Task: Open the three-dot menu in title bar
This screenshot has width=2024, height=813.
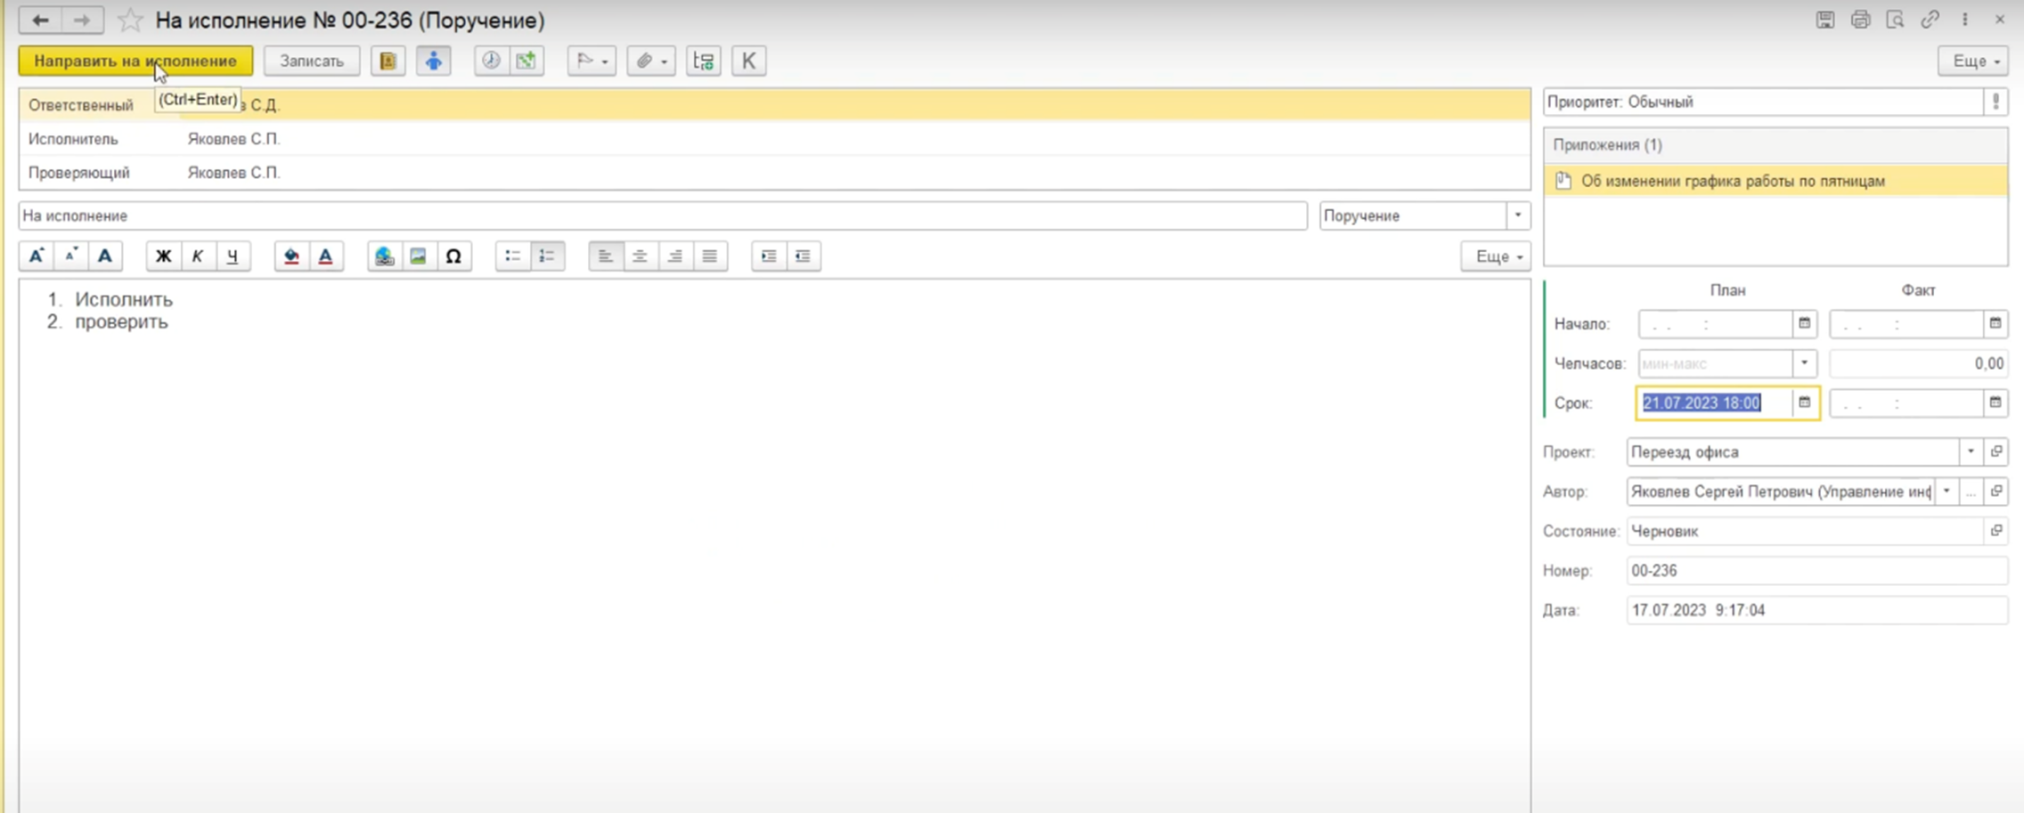Action: [x=1965, y=20]
